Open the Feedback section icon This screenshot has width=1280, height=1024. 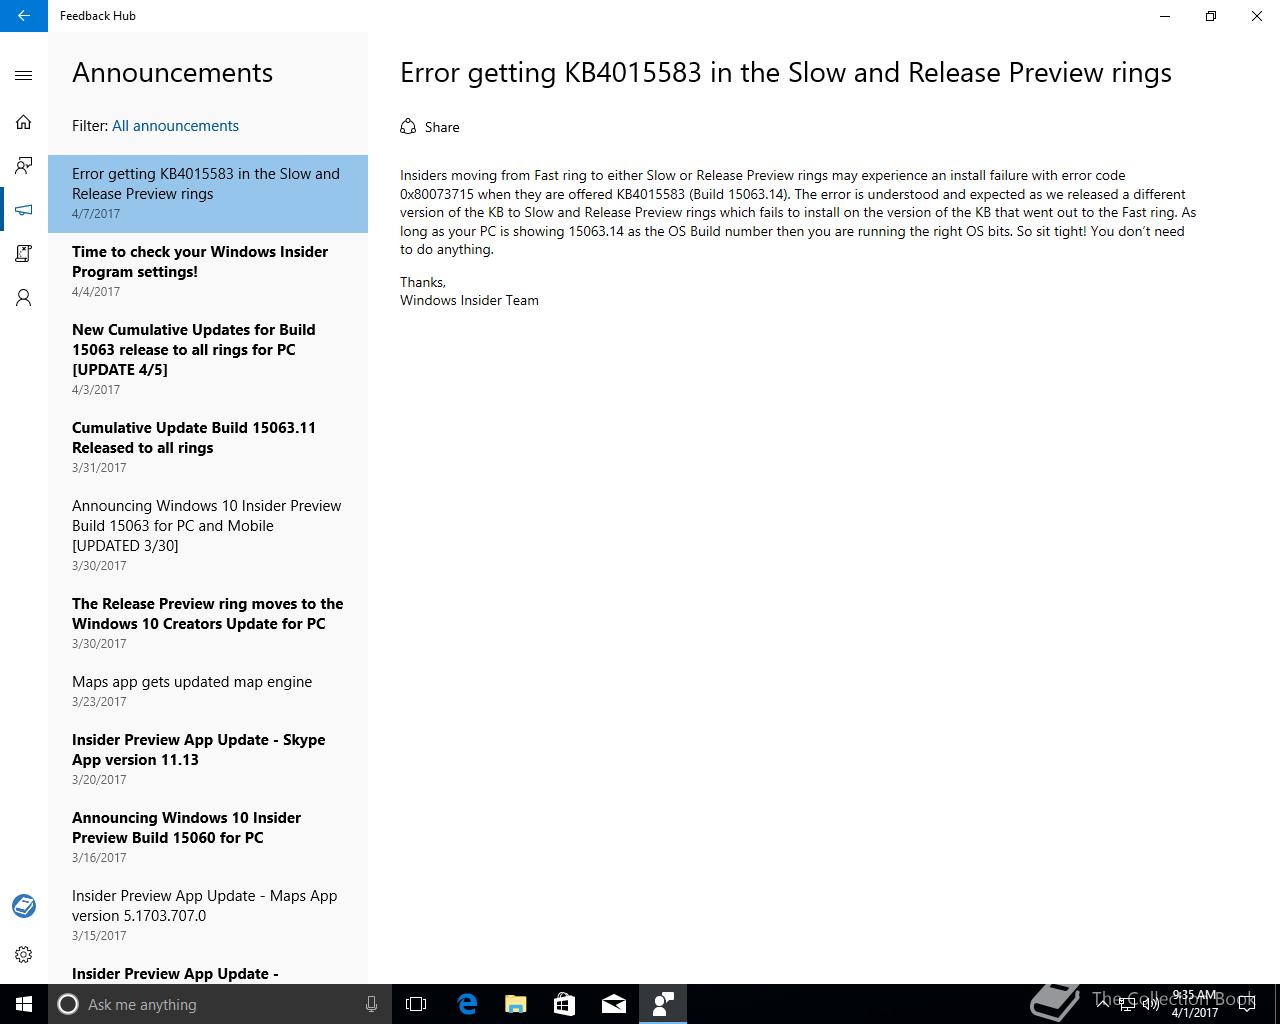click(24, 166)
